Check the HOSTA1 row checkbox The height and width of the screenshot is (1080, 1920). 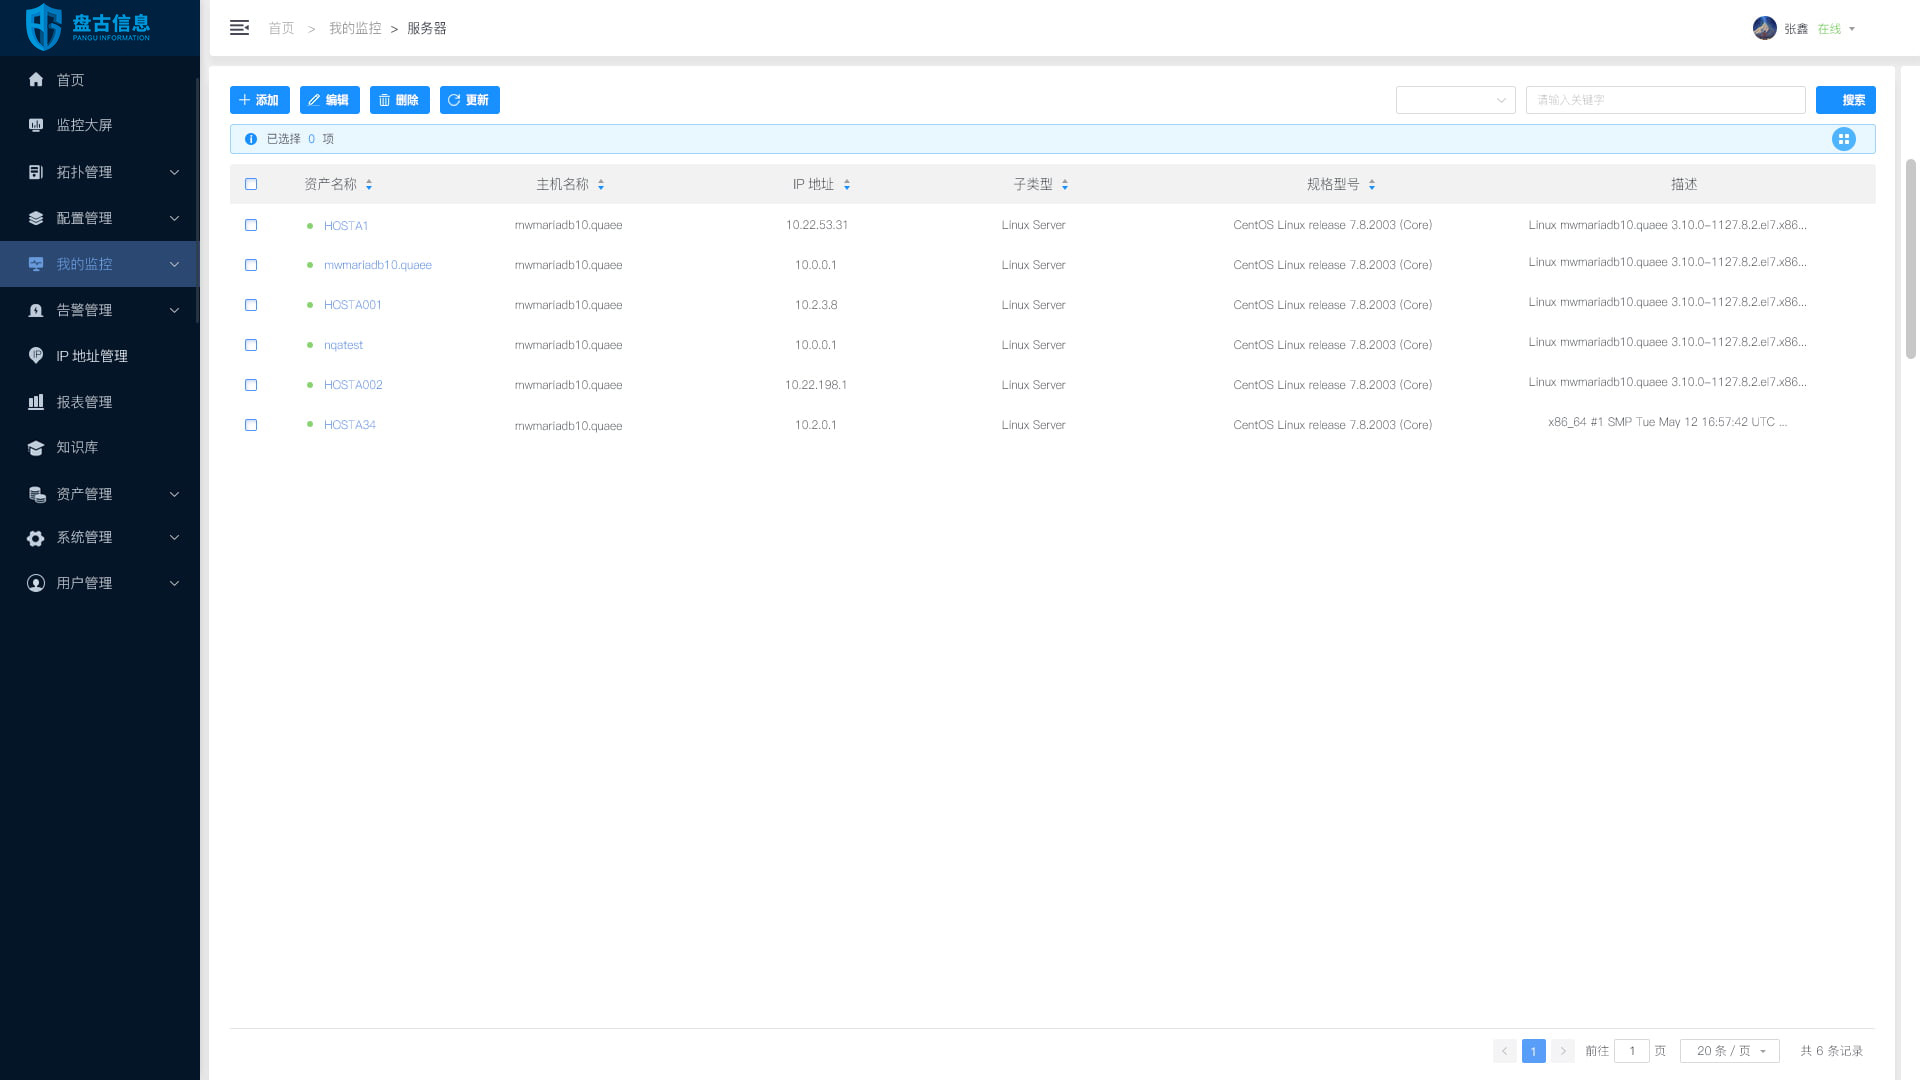tap(251, 225)
